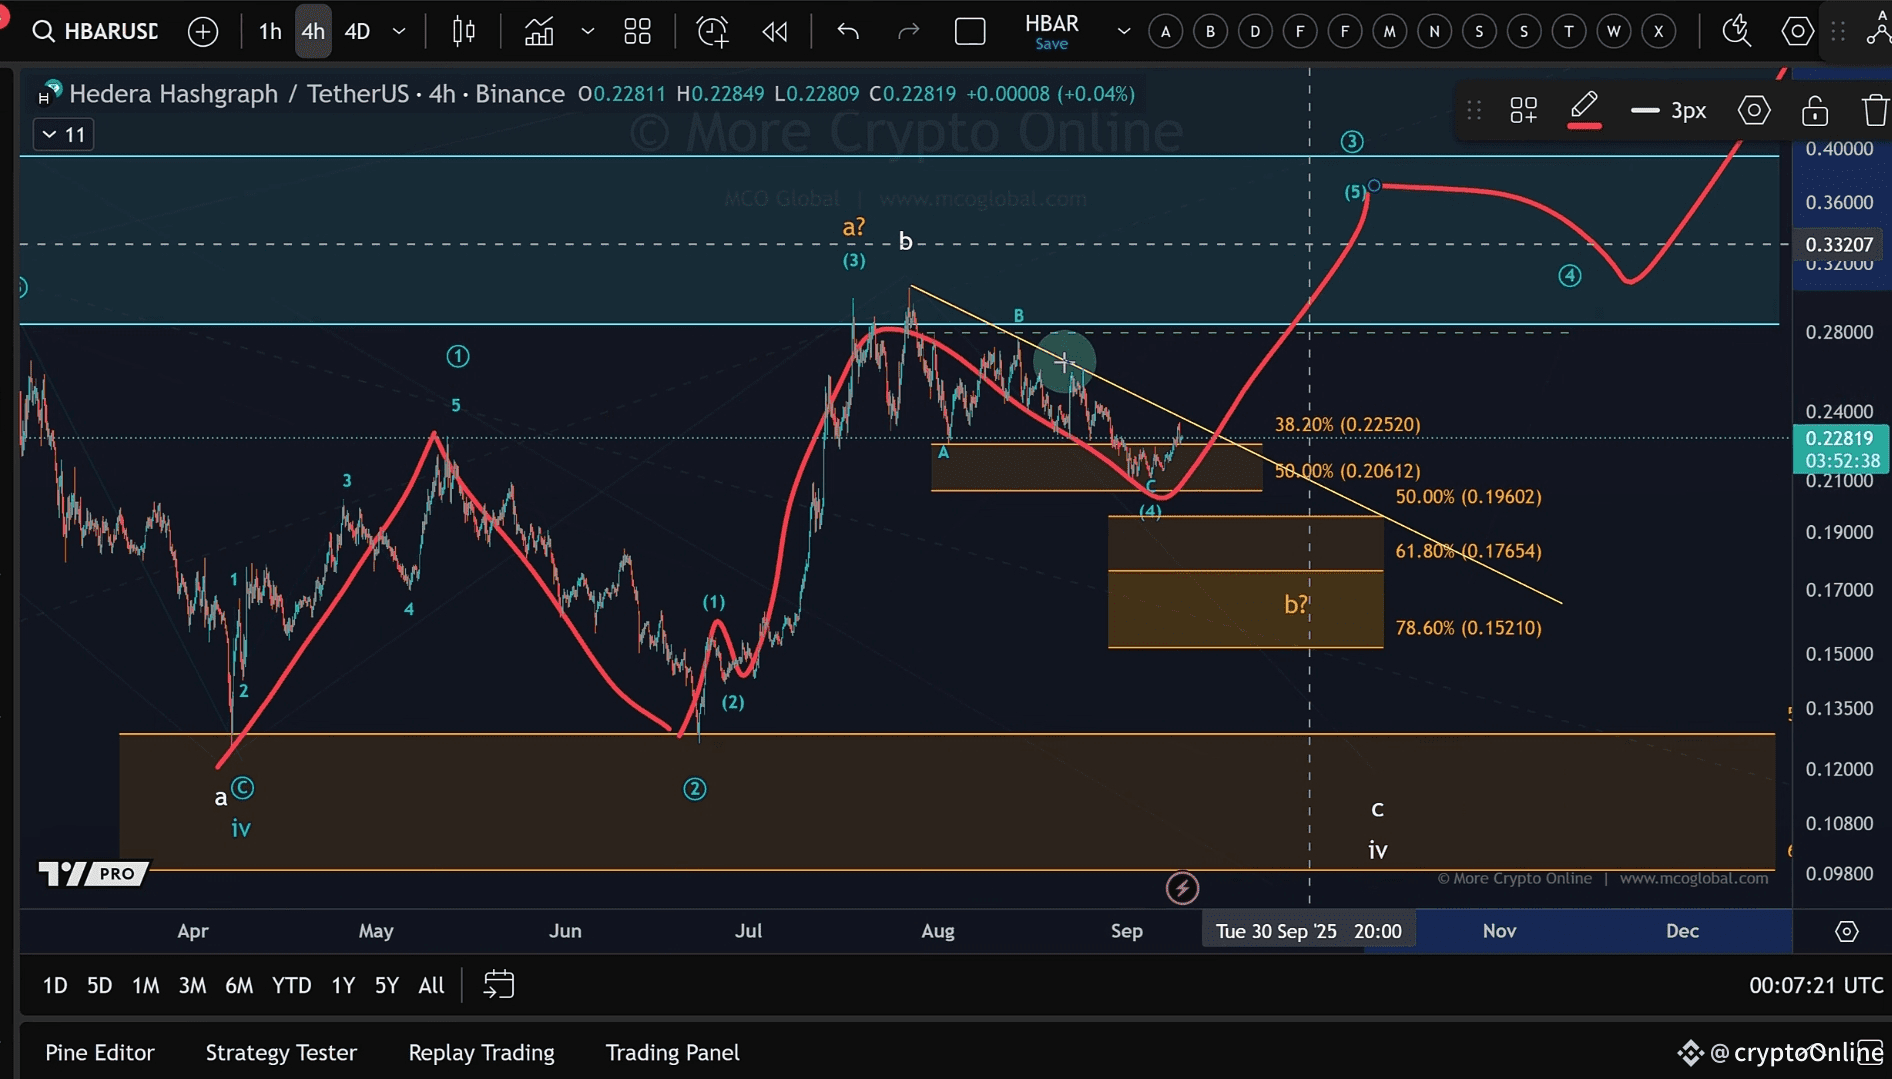Open quick search lightning icon

(x=1737, y=31)
